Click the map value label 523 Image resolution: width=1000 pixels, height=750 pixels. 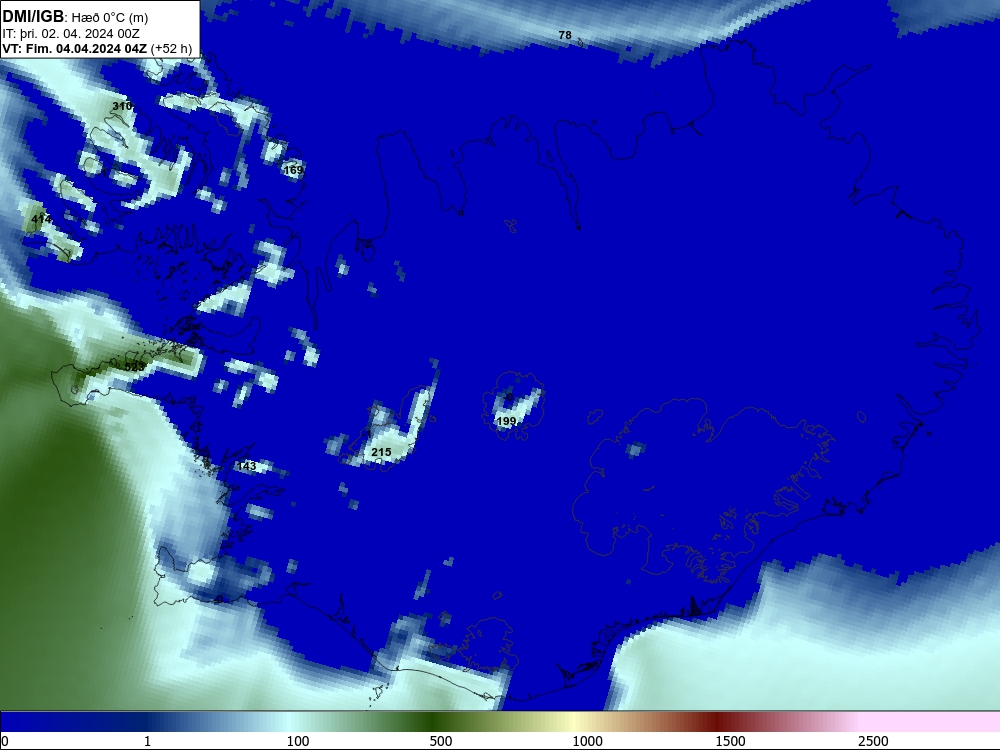(x=135, y=367)
